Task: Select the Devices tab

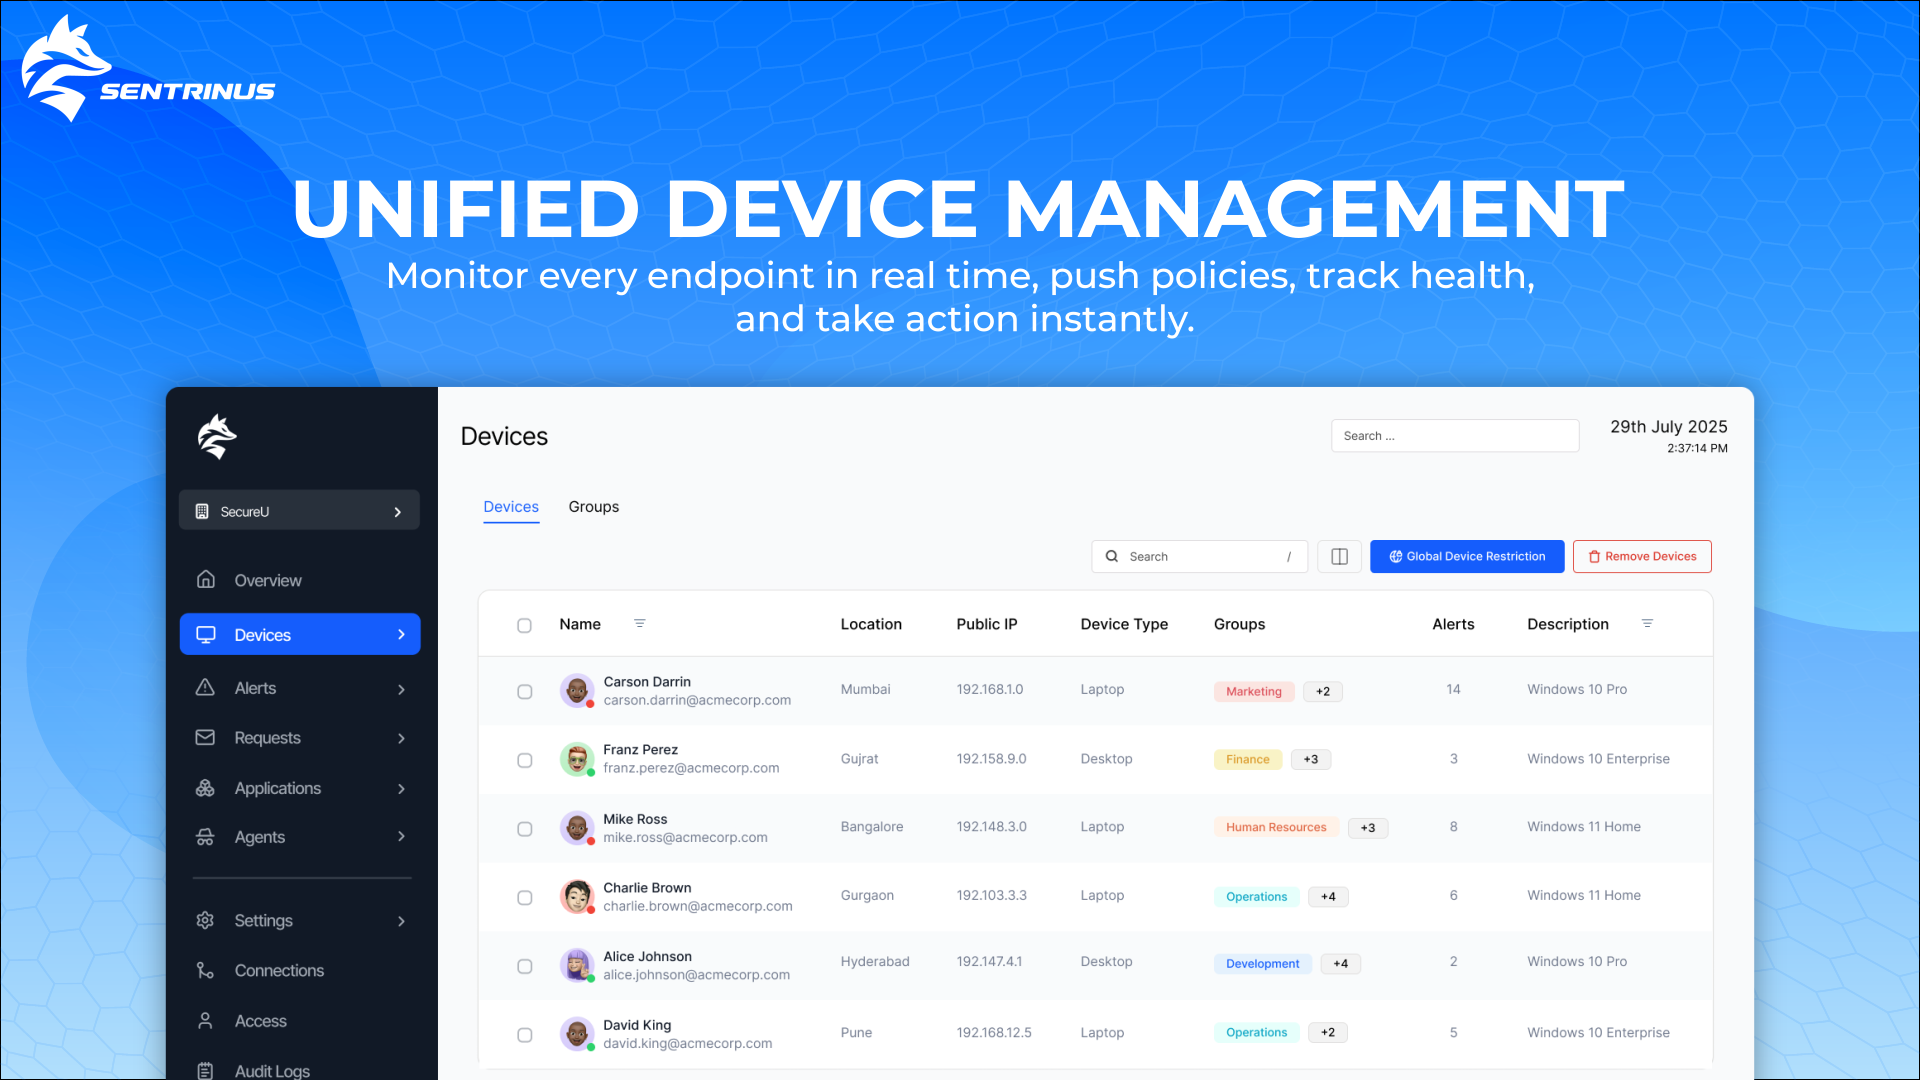Action: pos(511,507)
